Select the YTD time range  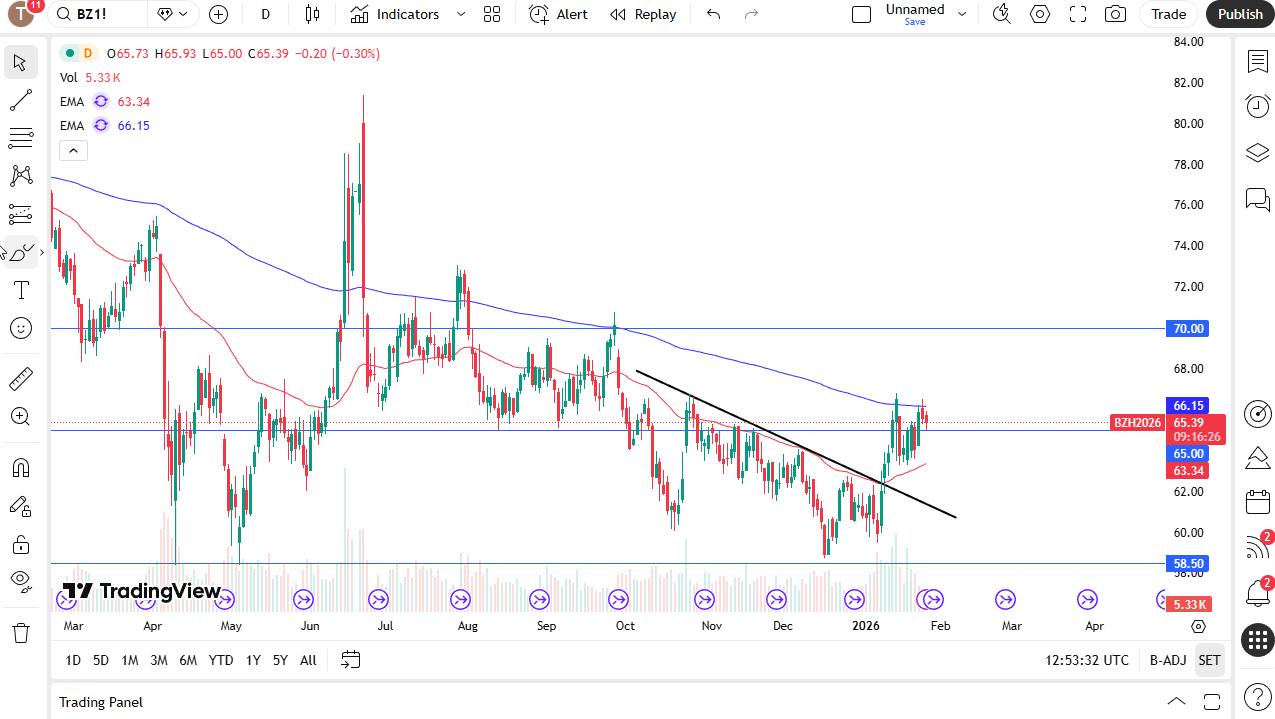coord(221,660)
